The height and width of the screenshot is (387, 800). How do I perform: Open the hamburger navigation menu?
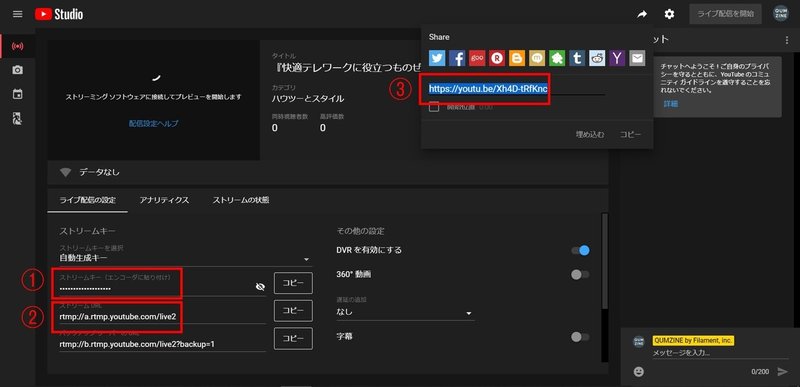[17, 14]
